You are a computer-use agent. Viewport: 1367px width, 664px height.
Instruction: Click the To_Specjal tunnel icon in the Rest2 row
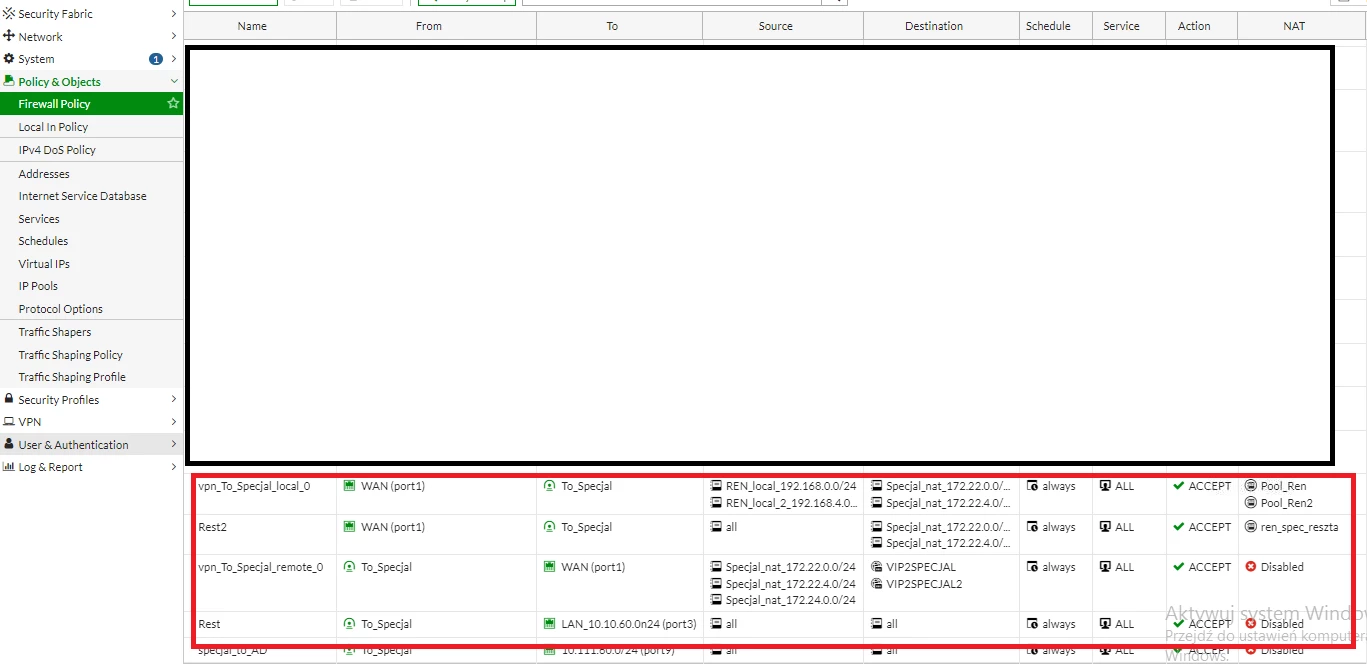coord(549,527)
